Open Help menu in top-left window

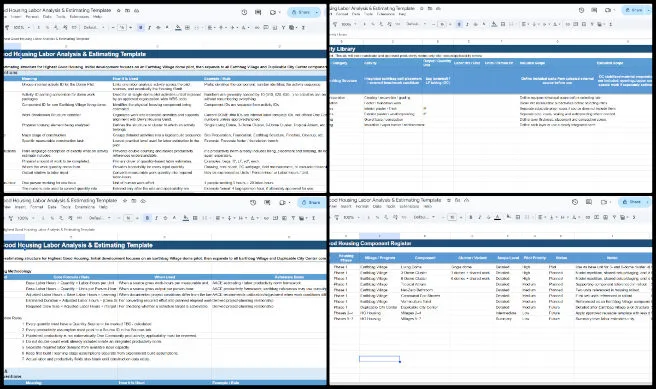click(97, 17)
